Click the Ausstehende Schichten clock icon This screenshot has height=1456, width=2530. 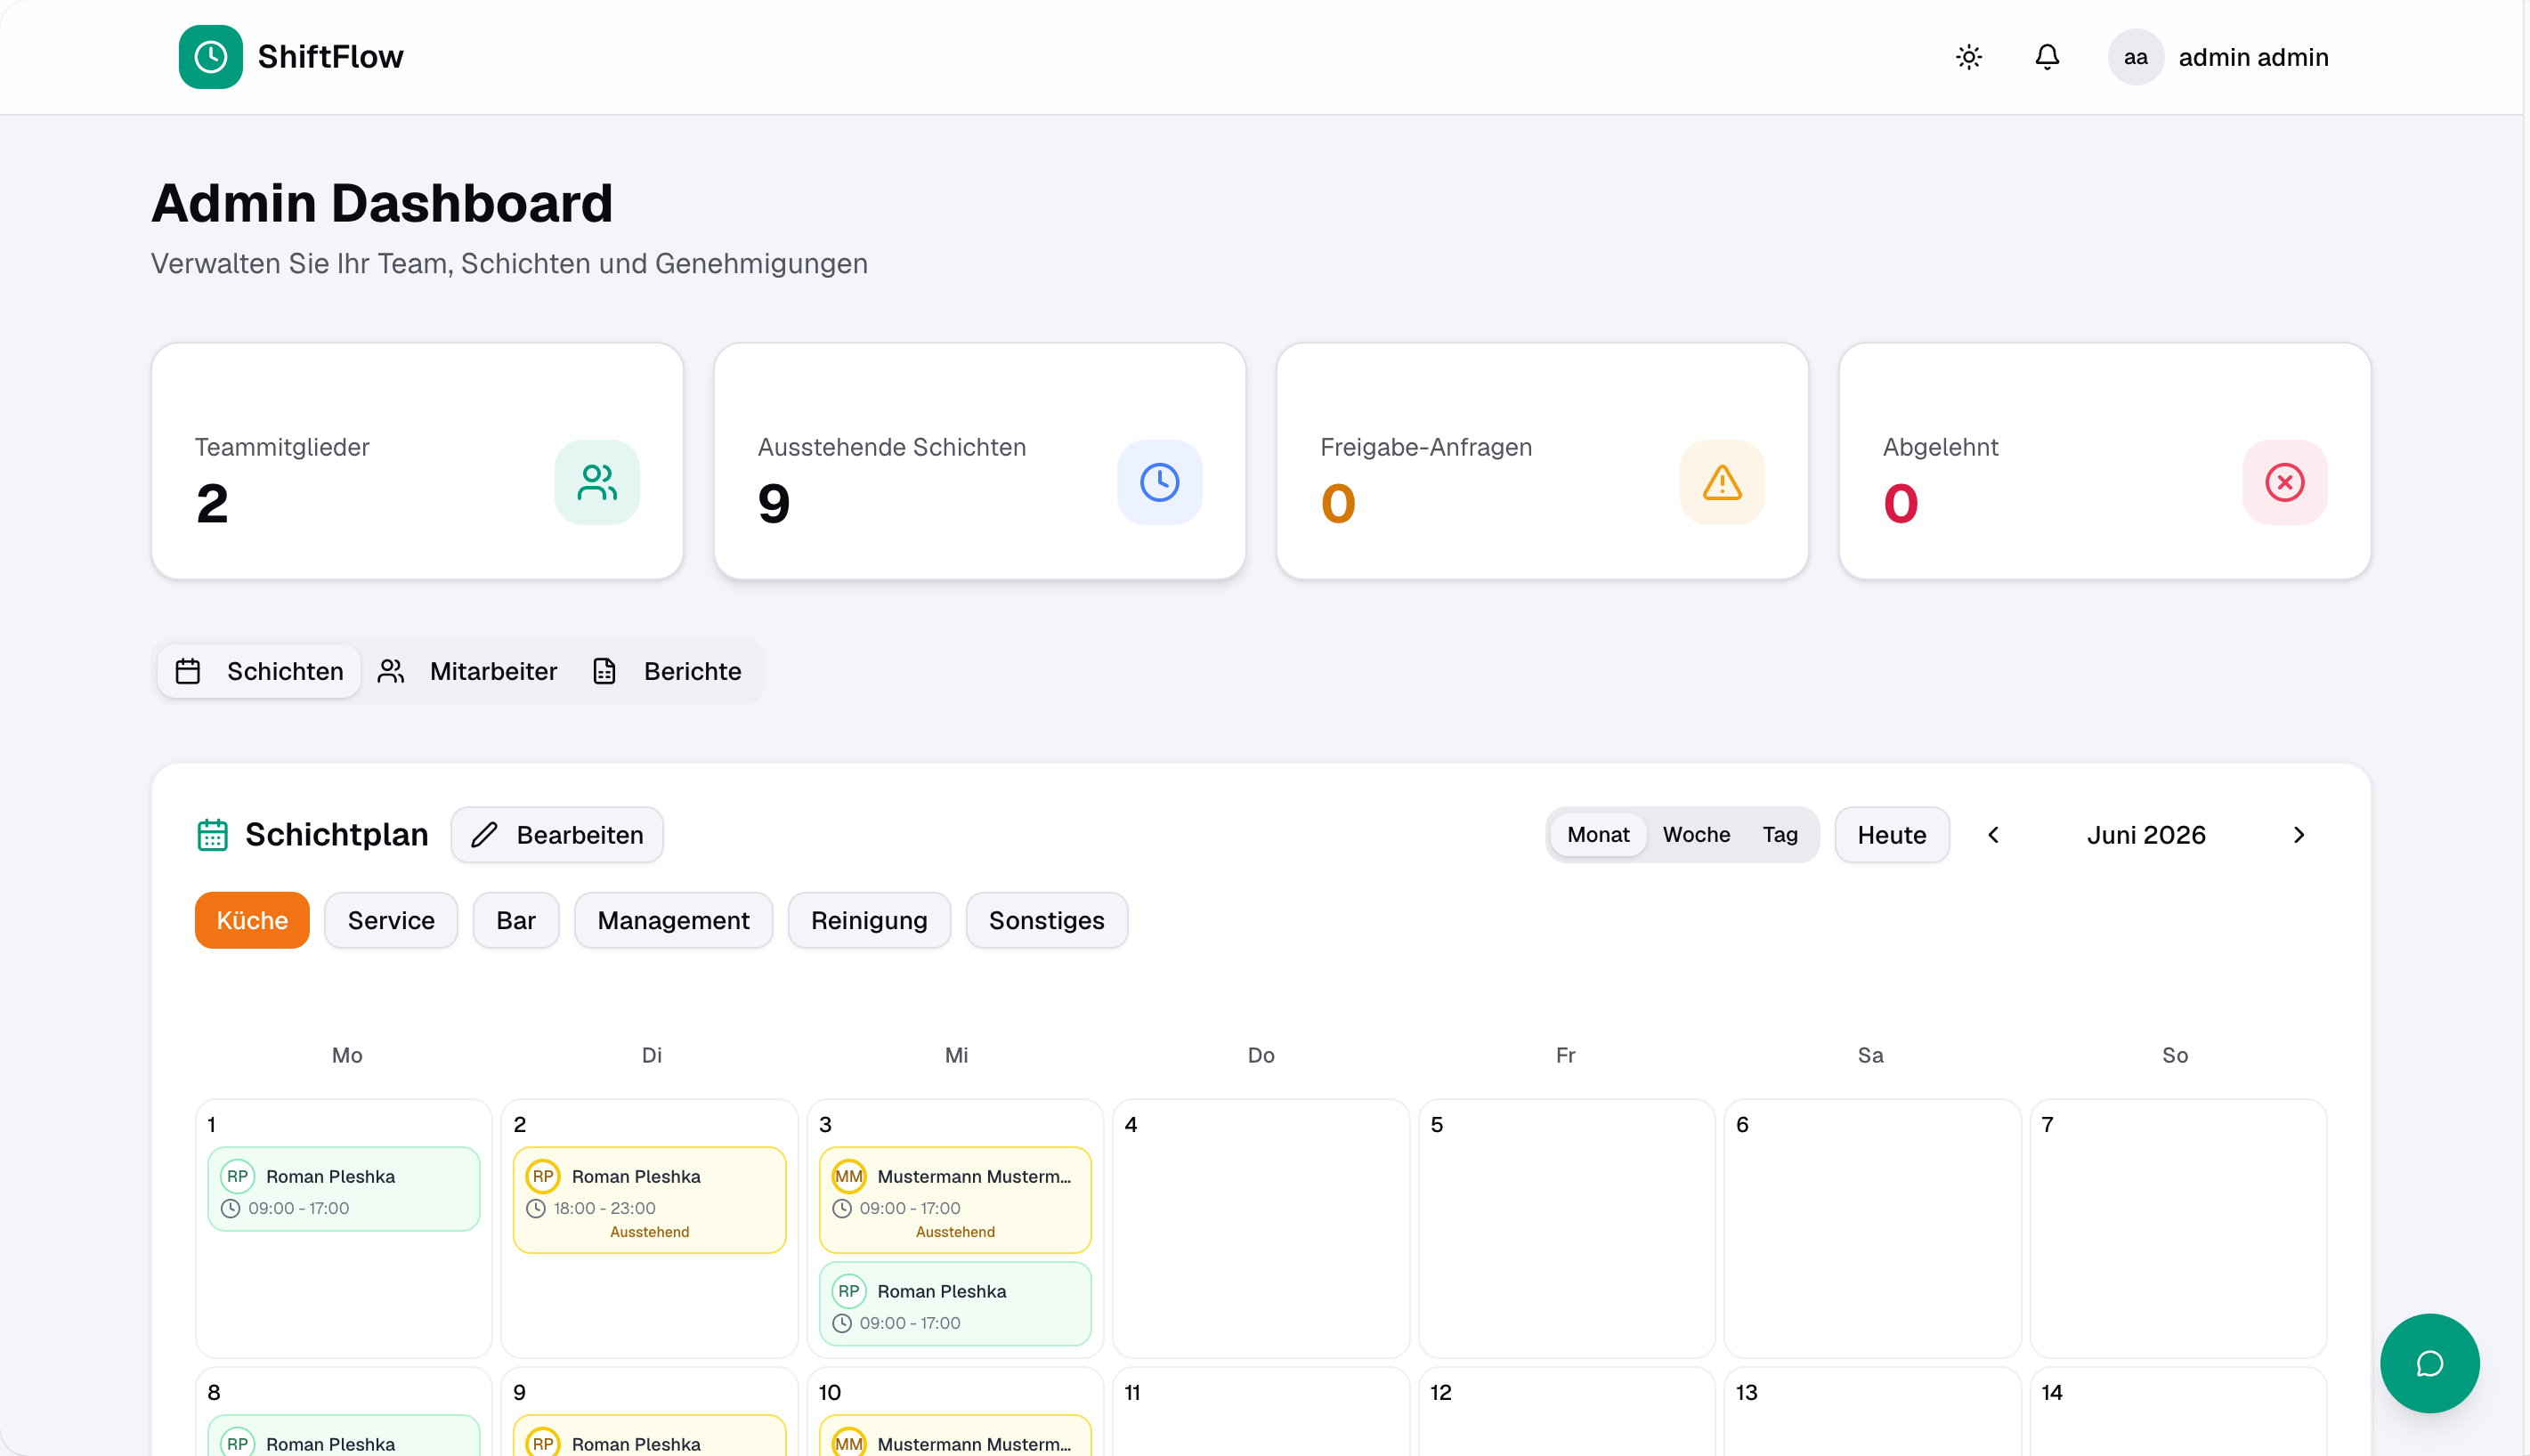(1159, 482)
